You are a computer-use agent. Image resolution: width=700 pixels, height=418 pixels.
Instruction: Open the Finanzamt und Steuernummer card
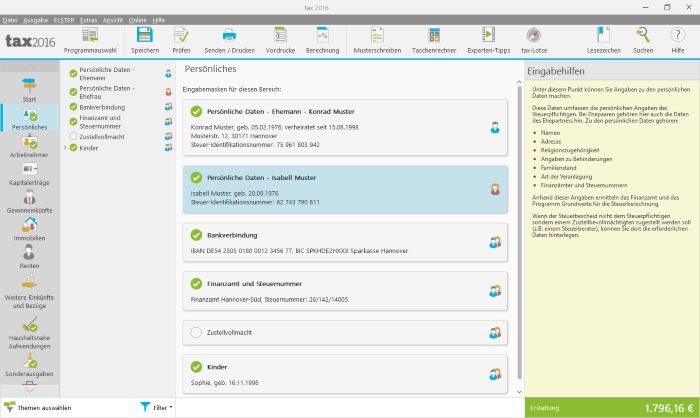pyautogui.click(x=345, y=291)
